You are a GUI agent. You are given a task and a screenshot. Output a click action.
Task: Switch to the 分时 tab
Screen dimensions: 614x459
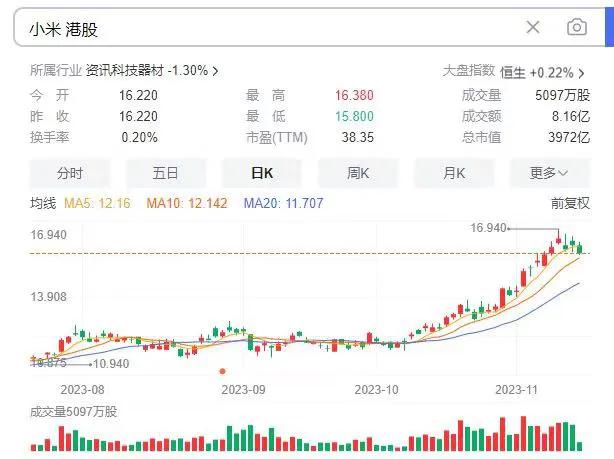[x=70, y=173]
